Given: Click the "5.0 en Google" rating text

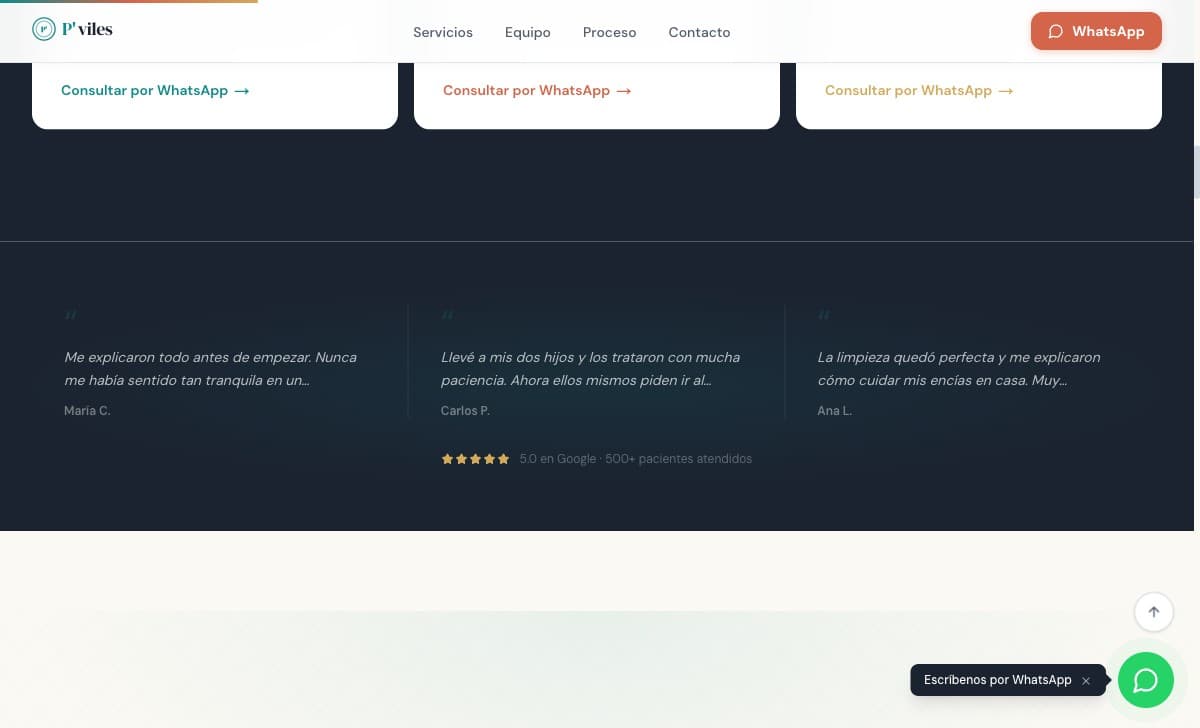Looking at the screenshot, I should coord(557,459).
